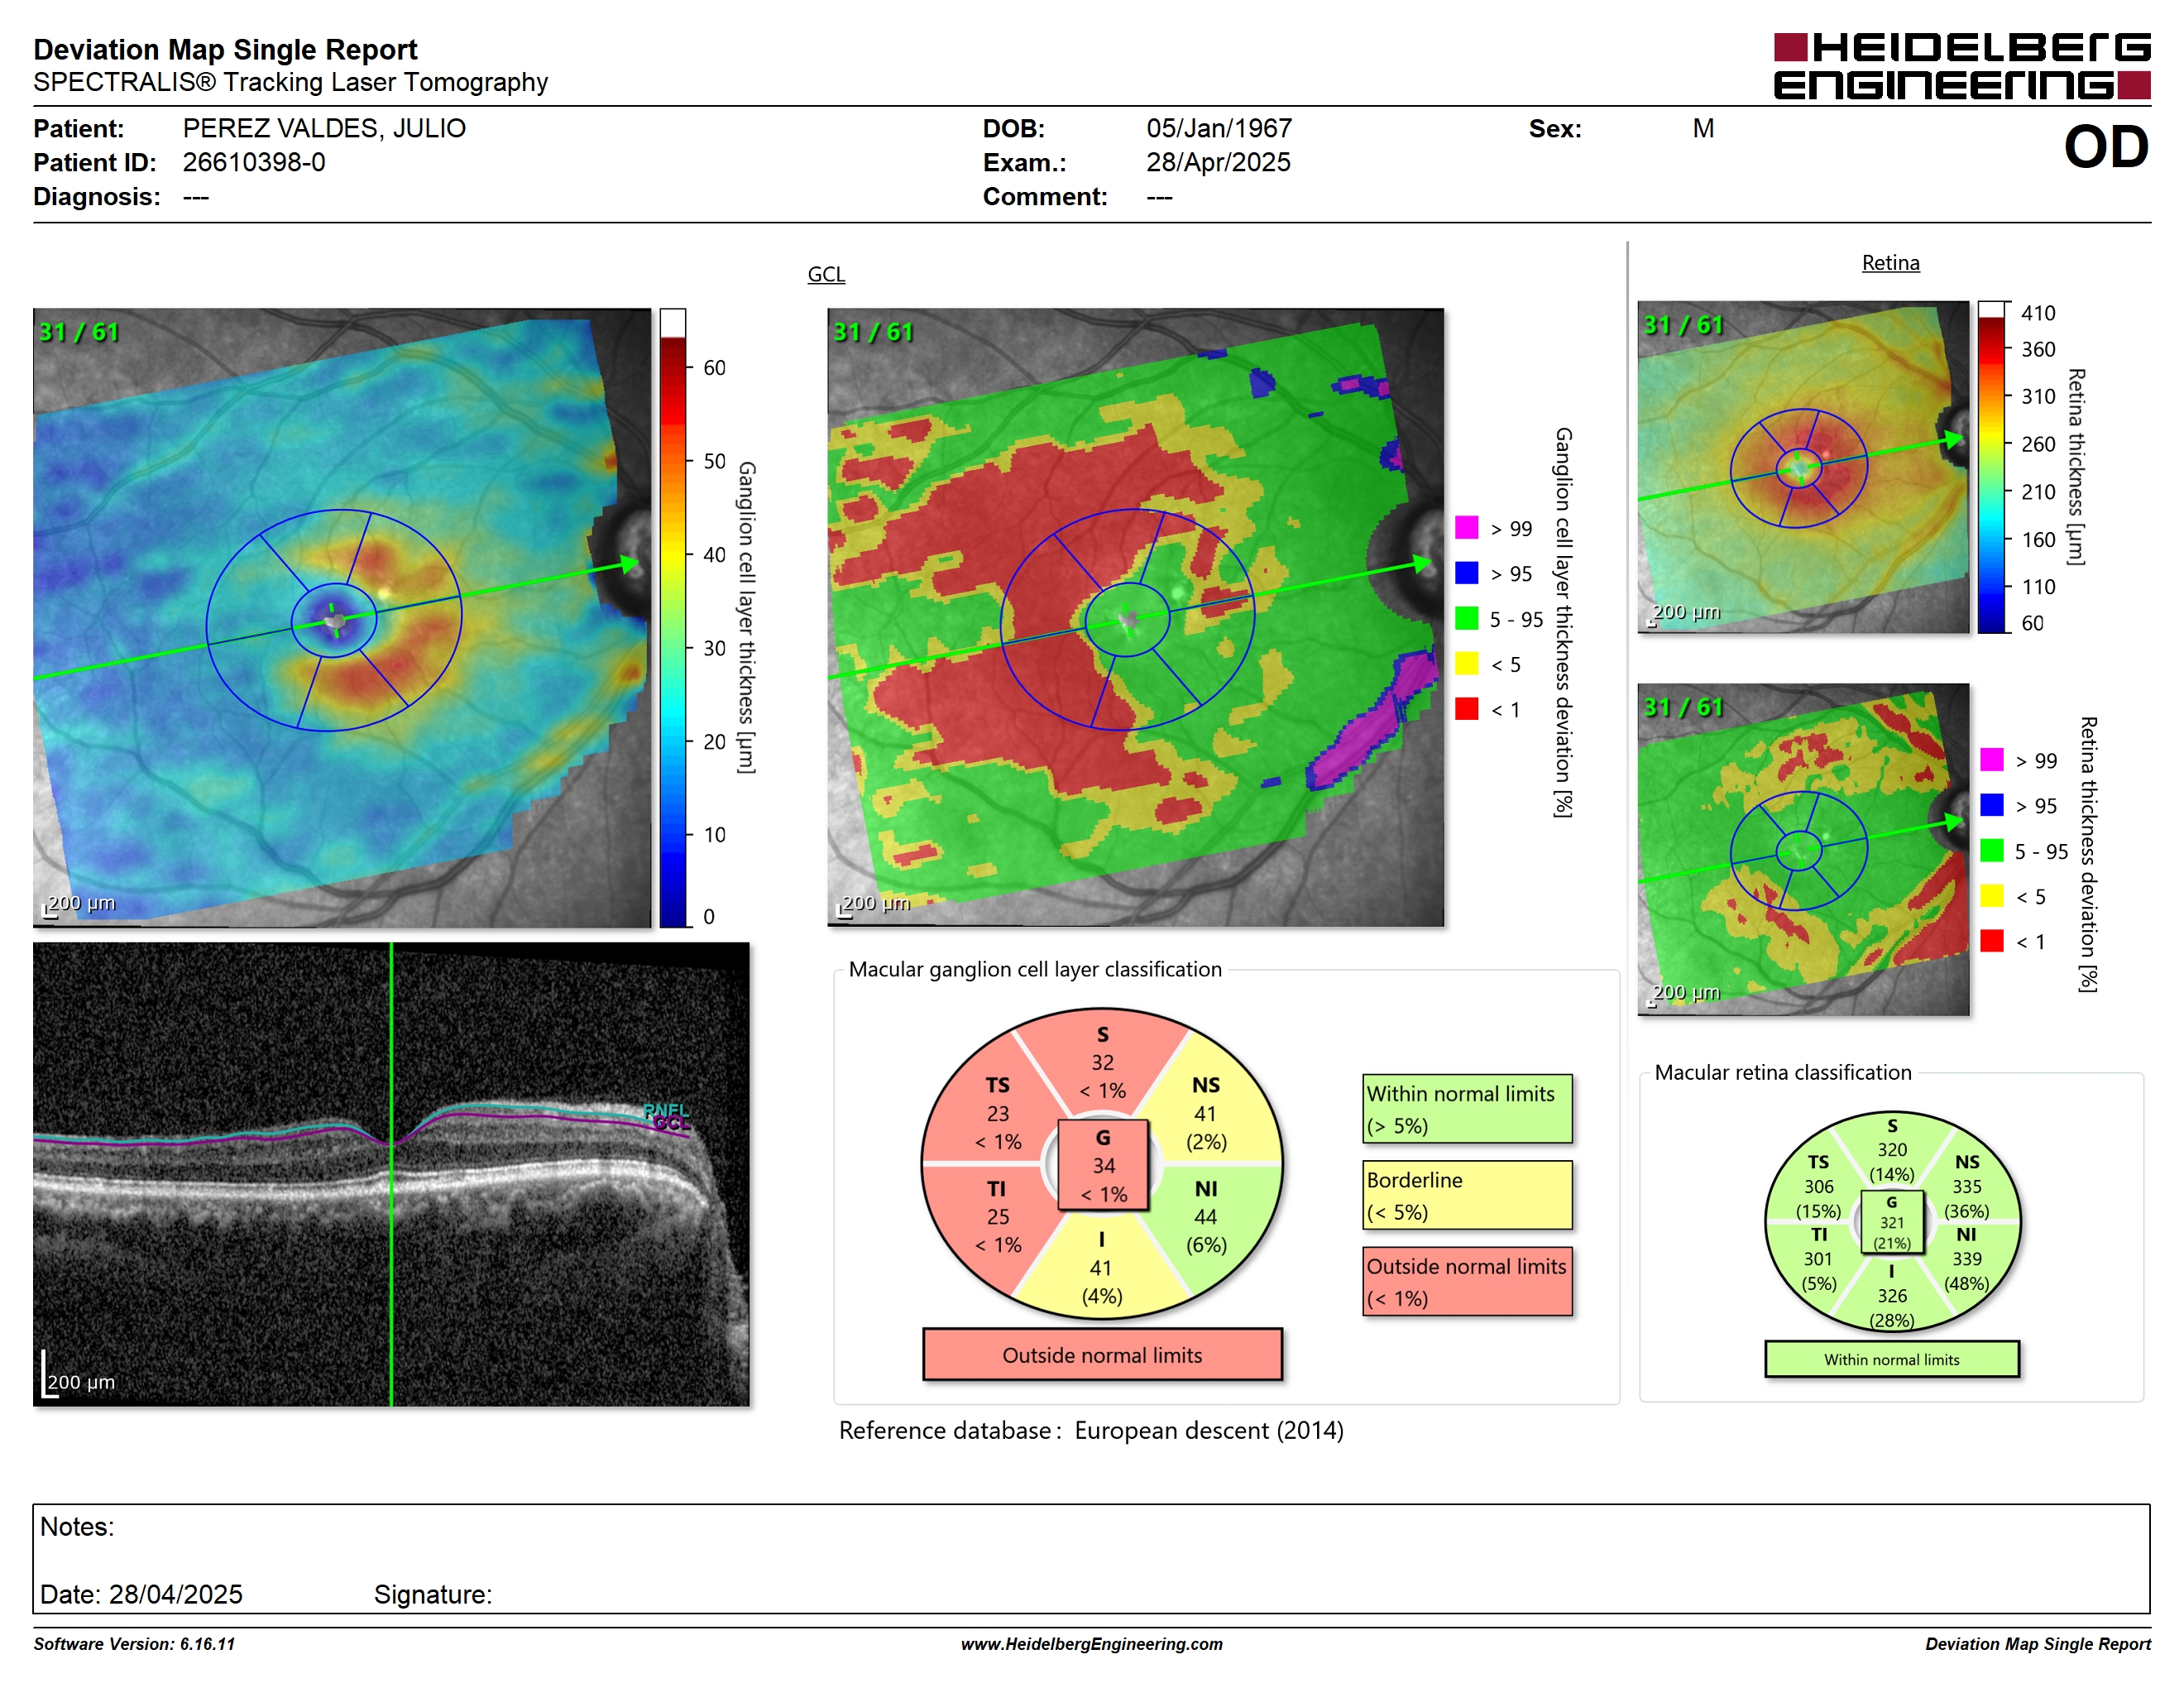The height and width of the screenshot is (1688, 2184).
Task: Click the Macular ganglion cell layer classification heading
Action: (x=1035, y=969)
